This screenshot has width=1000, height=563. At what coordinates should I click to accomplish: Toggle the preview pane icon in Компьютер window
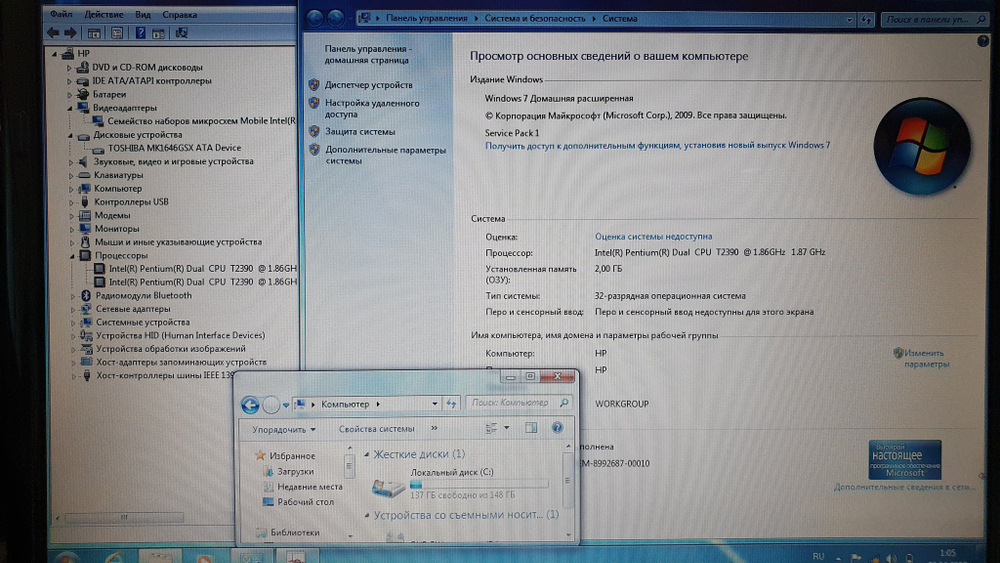pos(531,428)
